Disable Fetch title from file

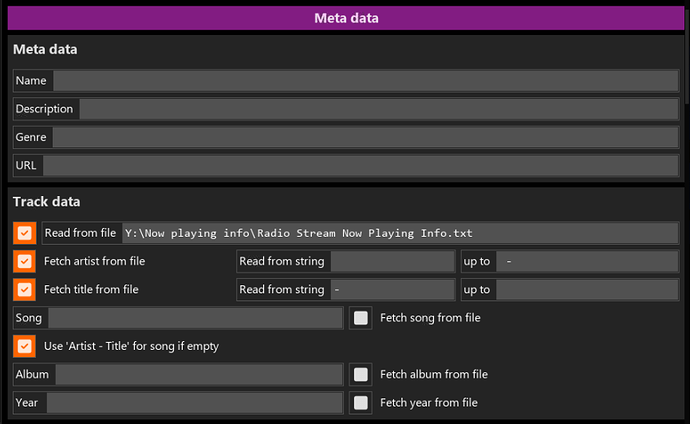tap(24, 289)
